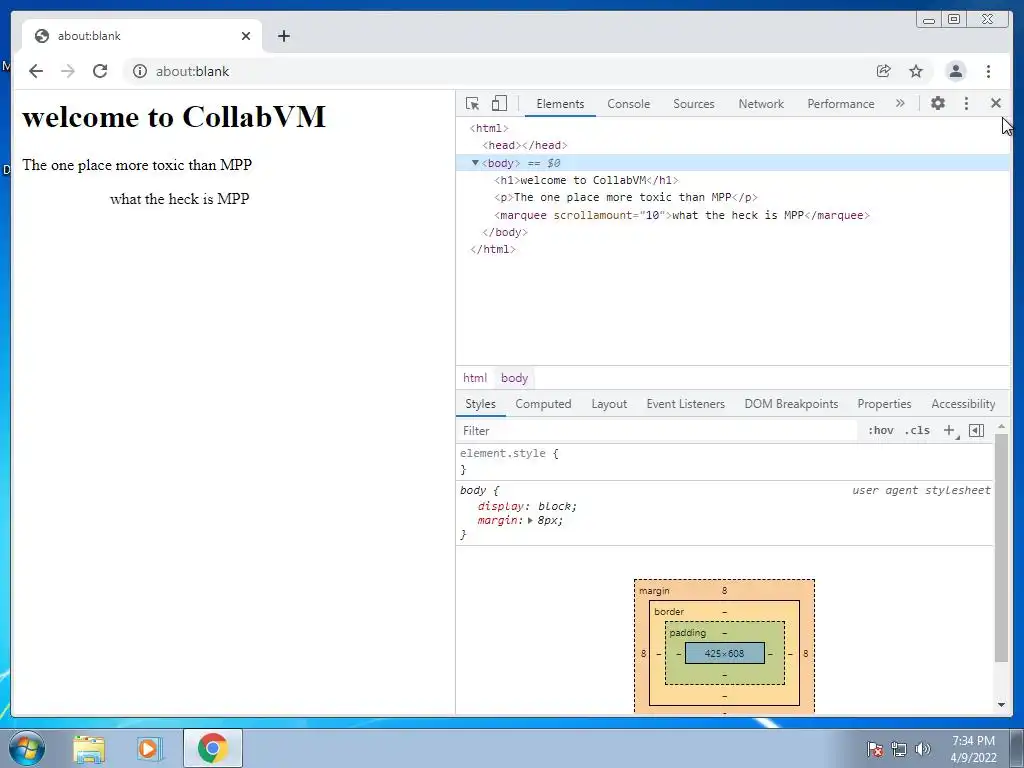Open the Event Listeners pane tab
The width and height of the screenshot is (1024, 768).
coord(685,404)
